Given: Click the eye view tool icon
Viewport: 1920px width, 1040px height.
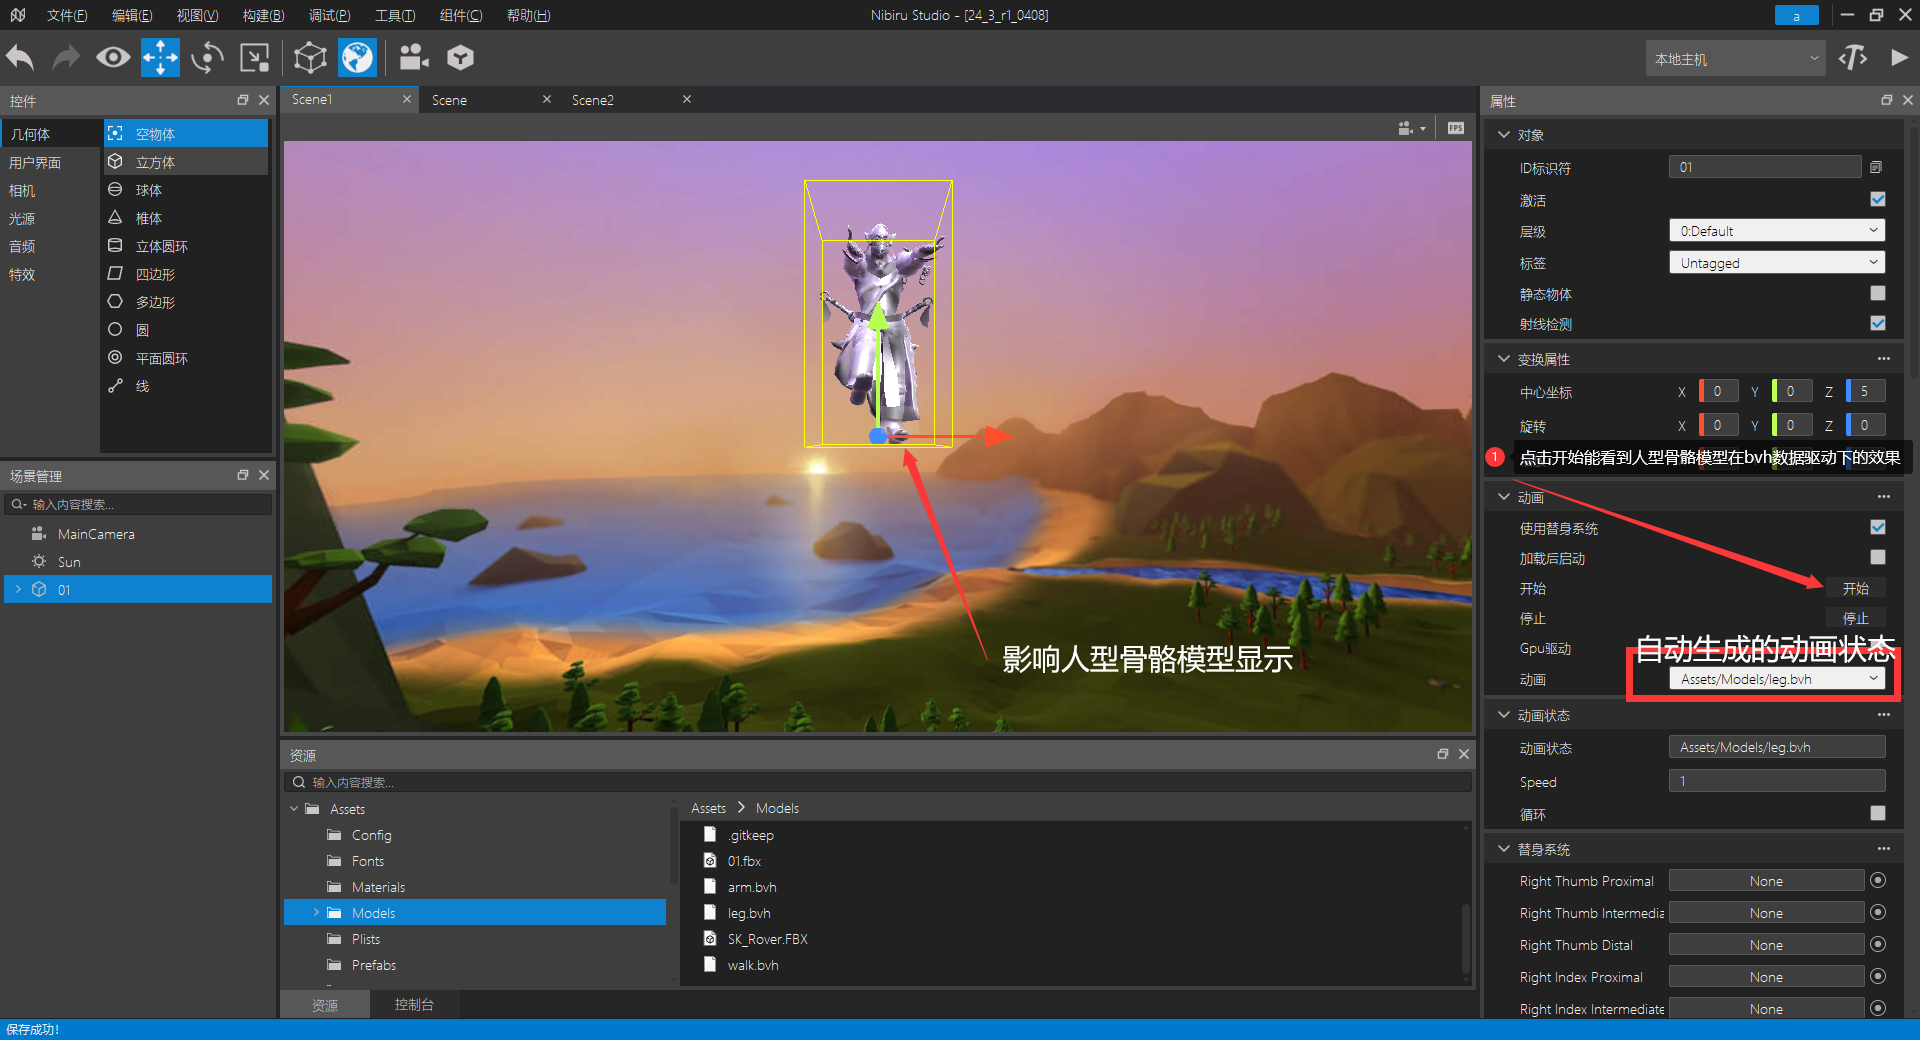Looking at the screenshot, I should [113, 58].
